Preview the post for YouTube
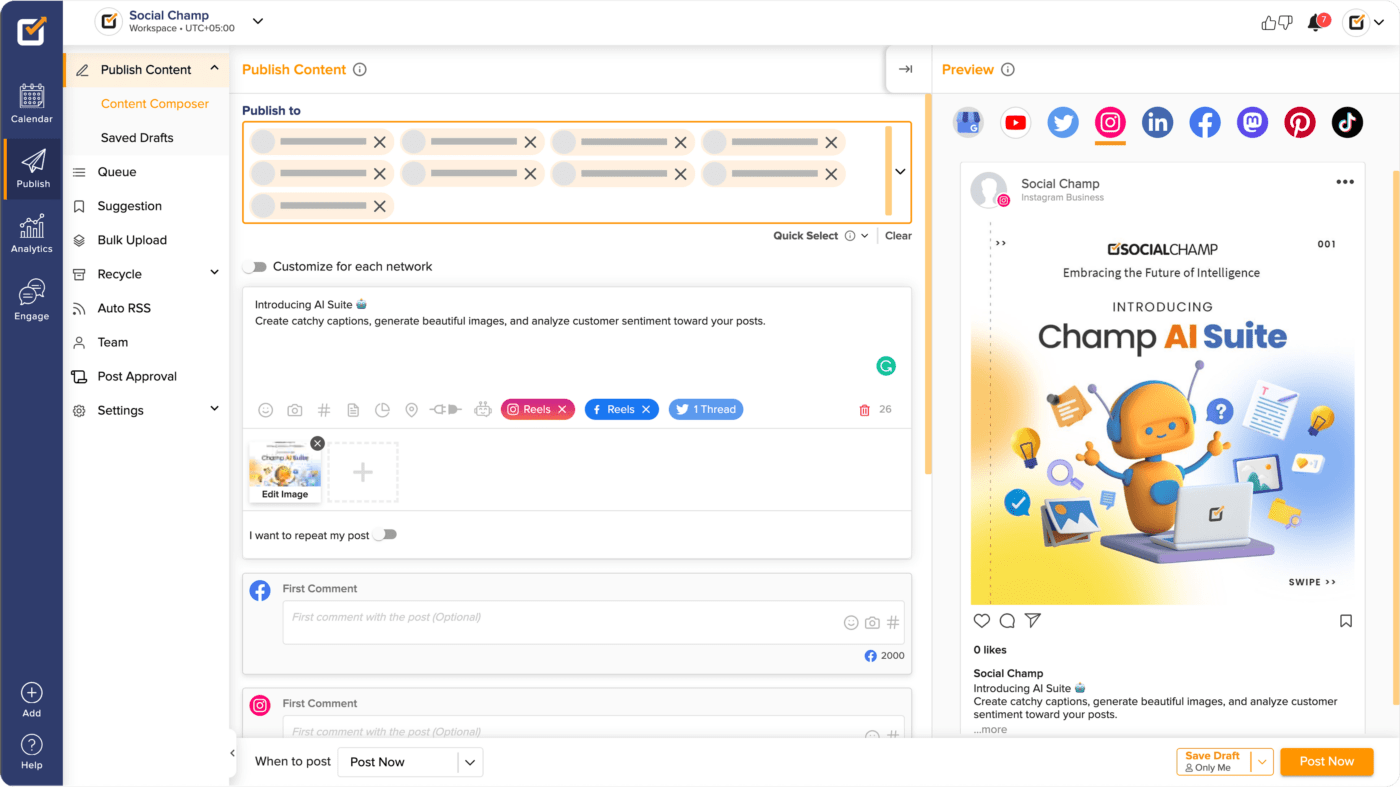The width and height of the screenshot is (1400, 787). click(x=1015, y=123)
